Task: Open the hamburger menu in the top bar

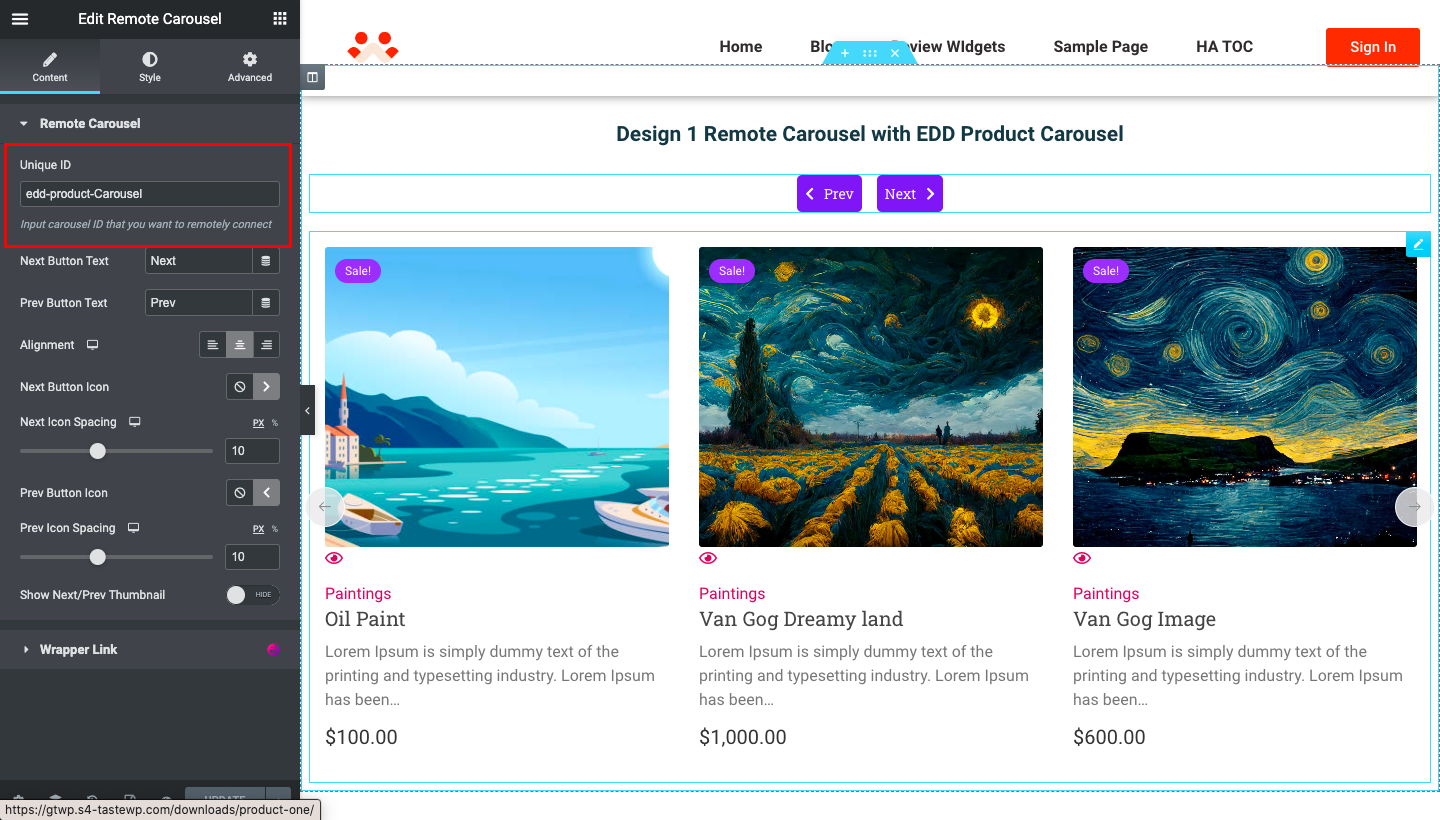Action: click(x=19, y=18)
